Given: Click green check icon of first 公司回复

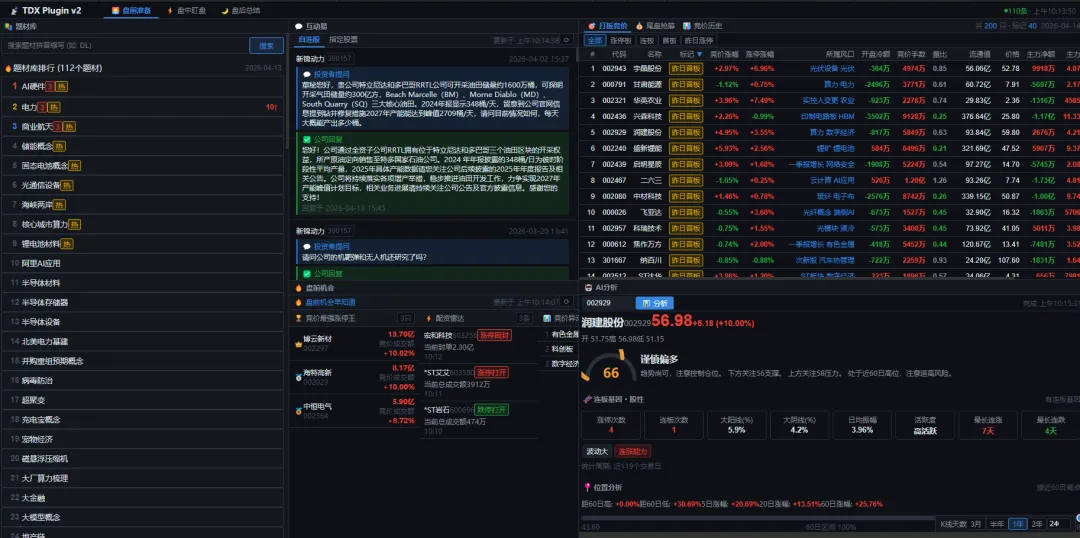Looking at the screenshot, I should tap(307, 138).
